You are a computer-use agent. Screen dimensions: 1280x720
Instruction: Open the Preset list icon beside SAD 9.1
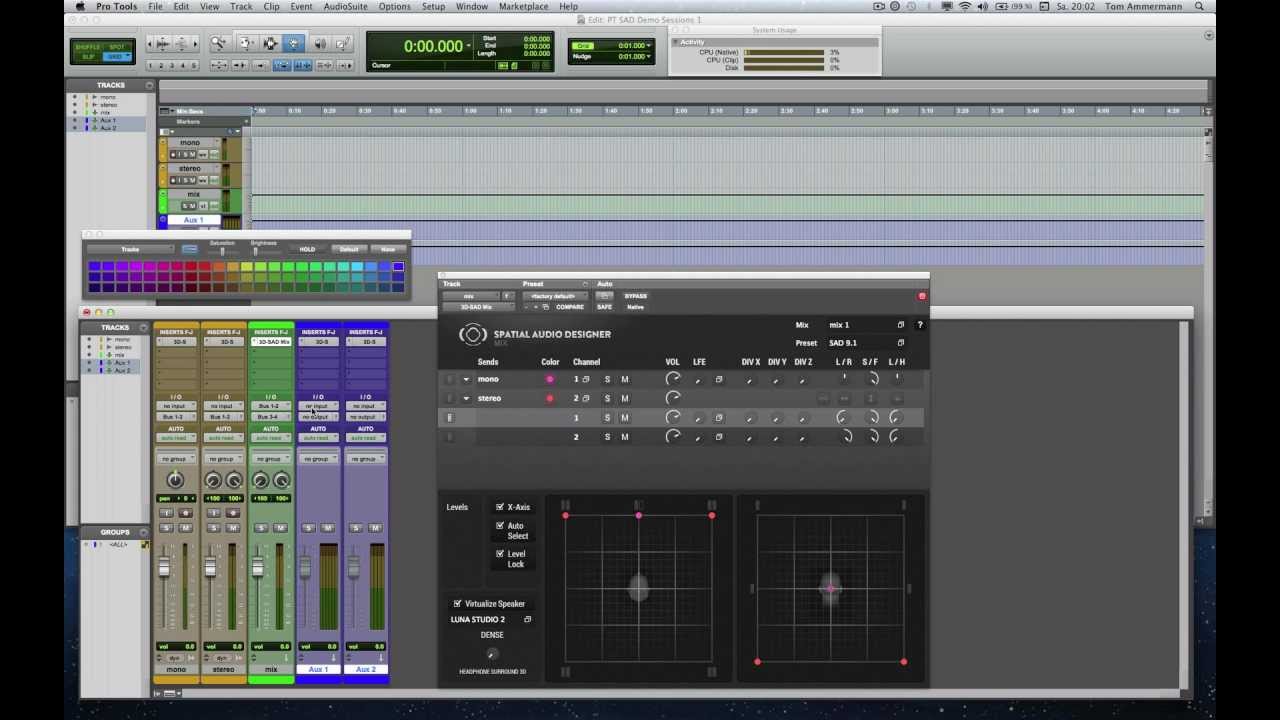(x=900, y=343)
